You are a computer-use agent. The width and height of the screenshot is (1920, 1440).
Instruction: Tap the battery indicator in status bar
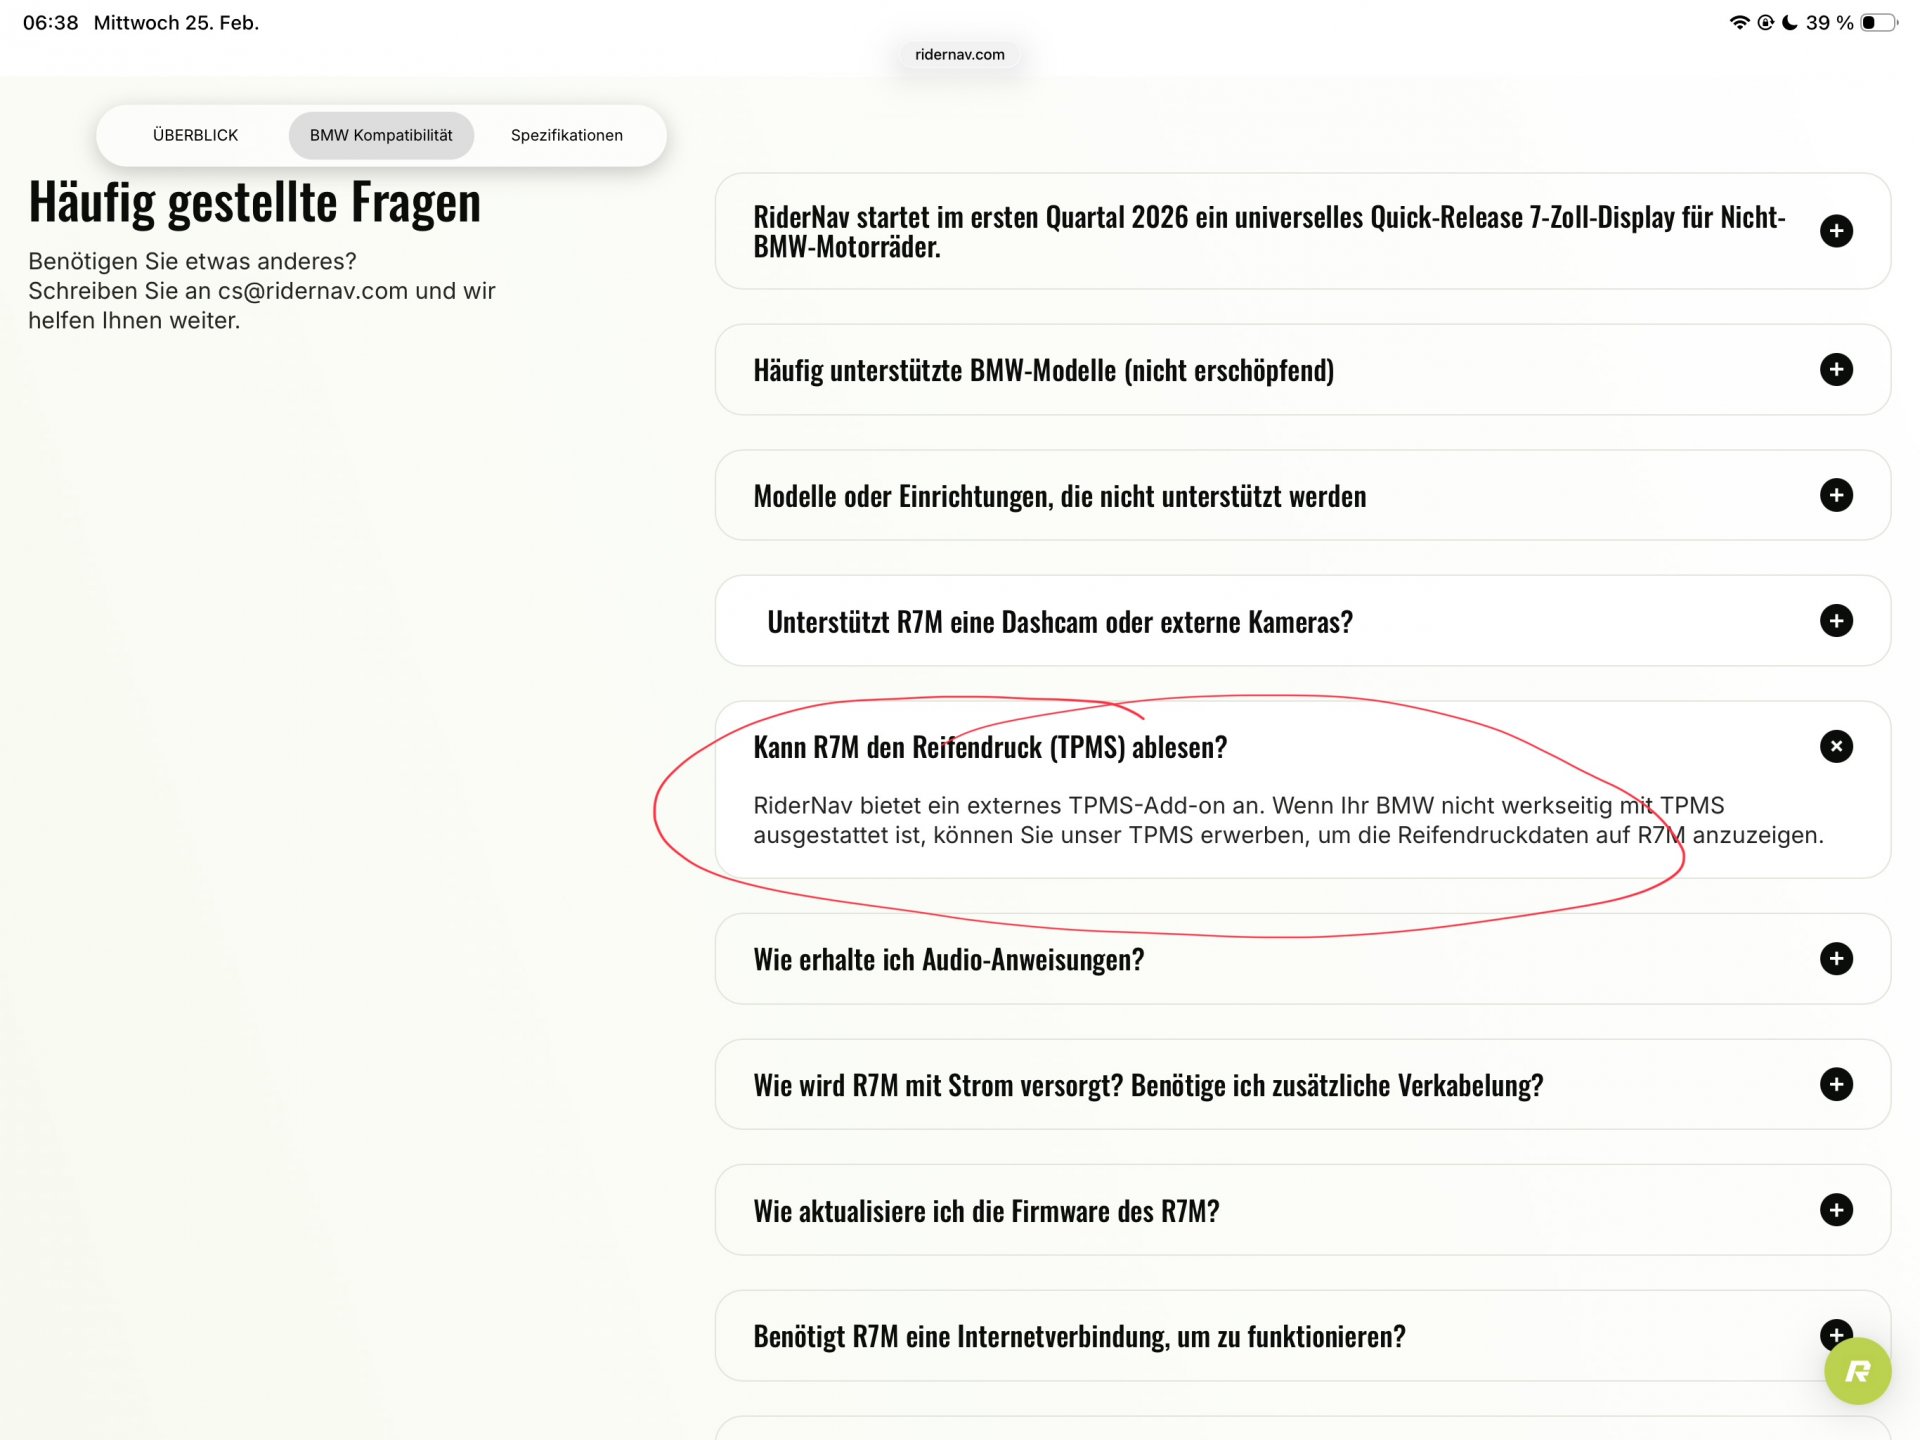click(x=1877, y=22)
